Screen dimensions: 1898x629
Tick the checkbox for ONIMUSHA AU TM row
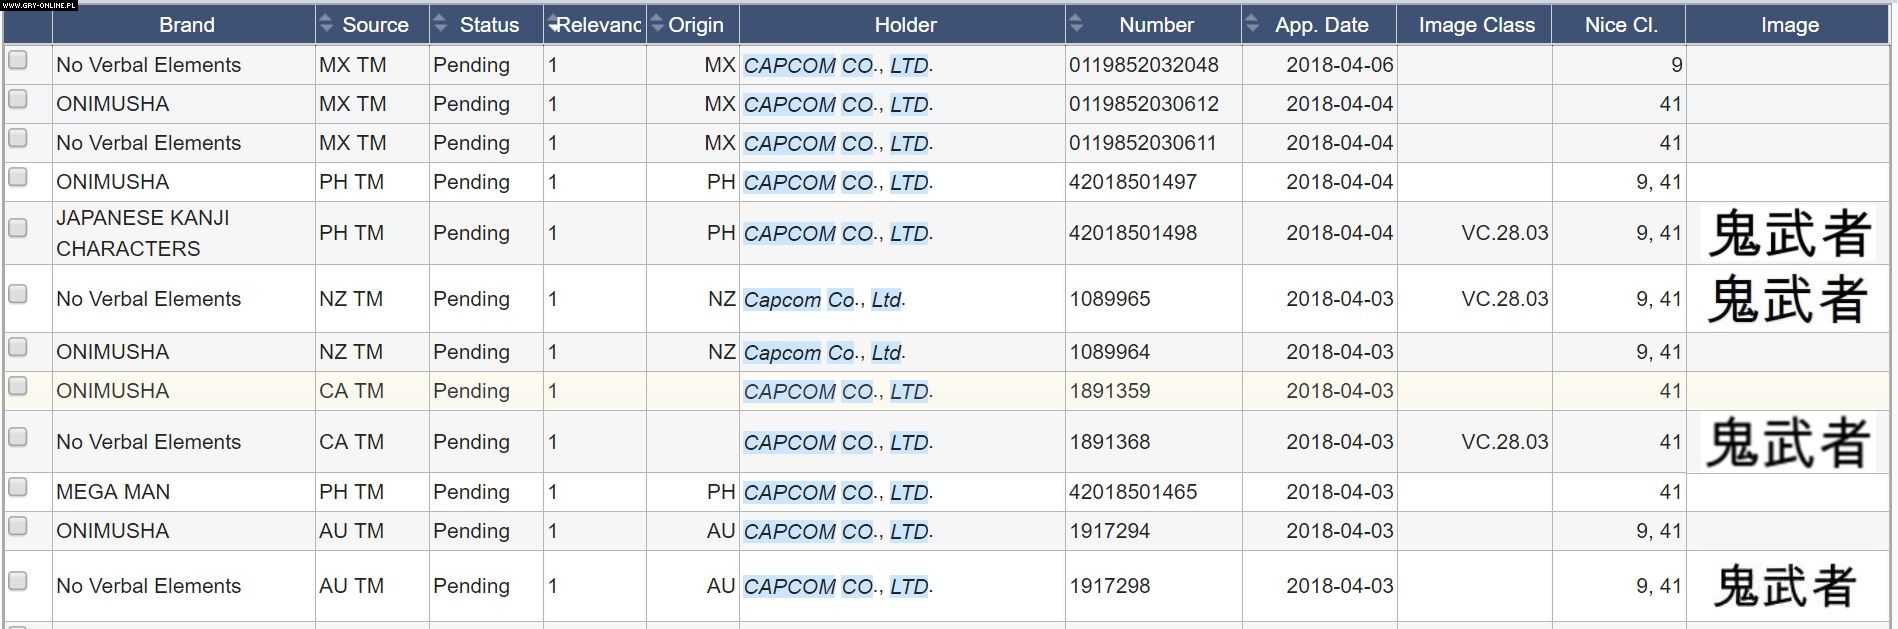tap(18, 526)
